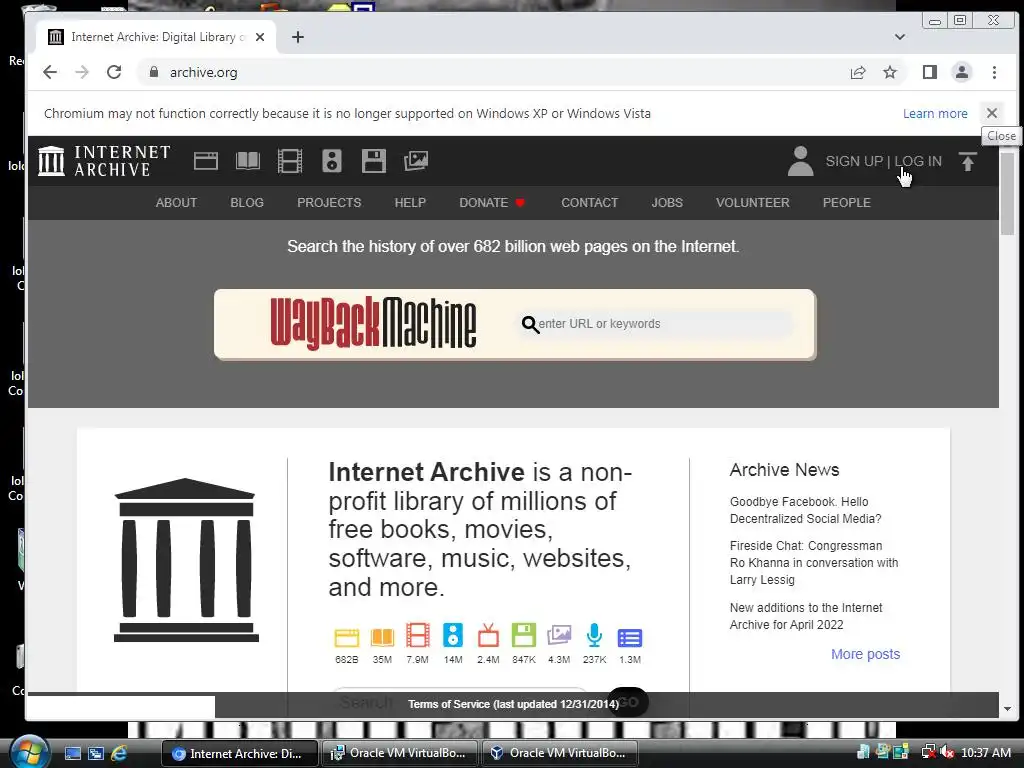This screenshot has width=1024, height=768.
Task: Open the PEOPLE menu item
Action: pos(846,202)
